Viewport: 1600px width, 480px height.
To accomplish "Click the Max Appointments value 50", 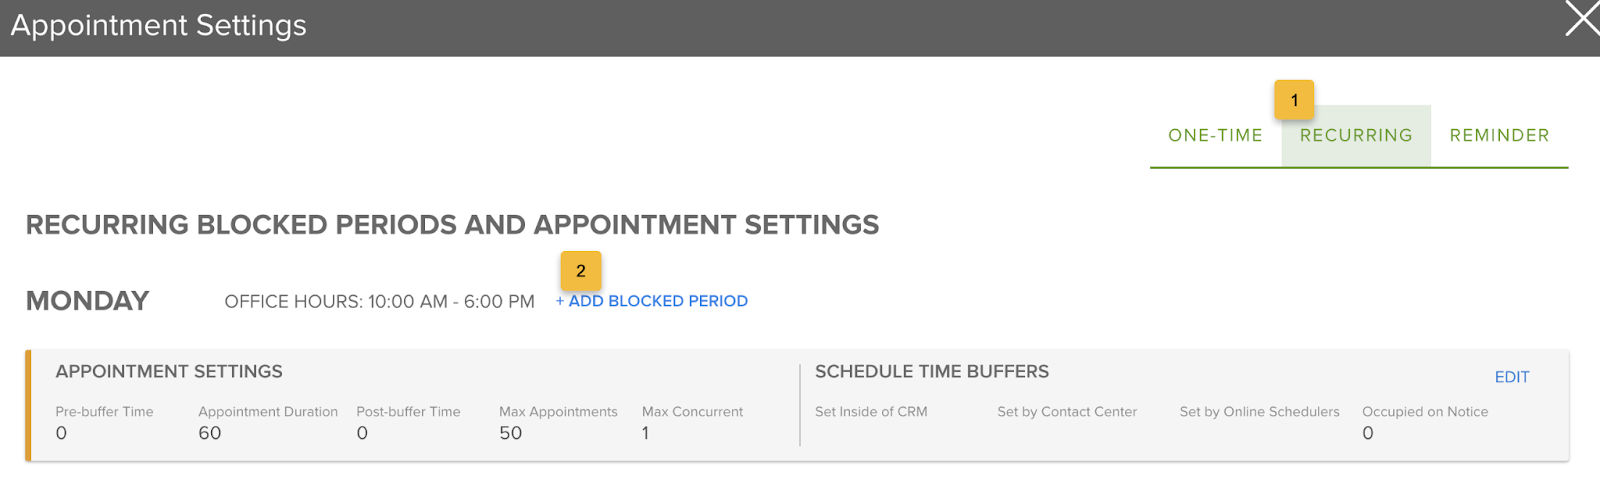I will [511, 433].
